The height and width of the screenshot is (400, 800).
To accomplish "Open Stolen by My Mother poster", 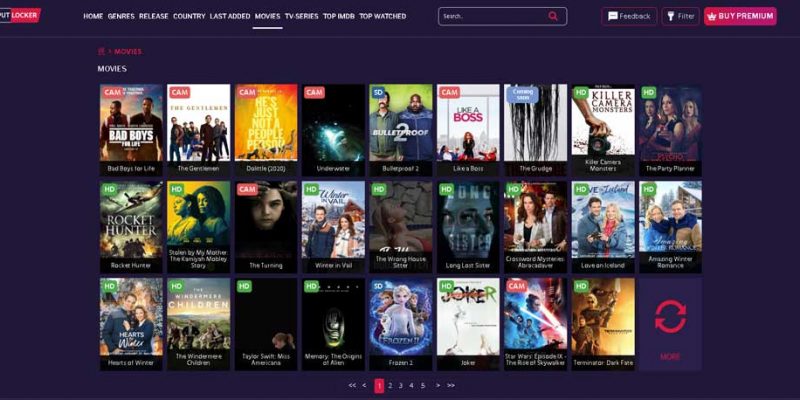I will tap(198, 227).
